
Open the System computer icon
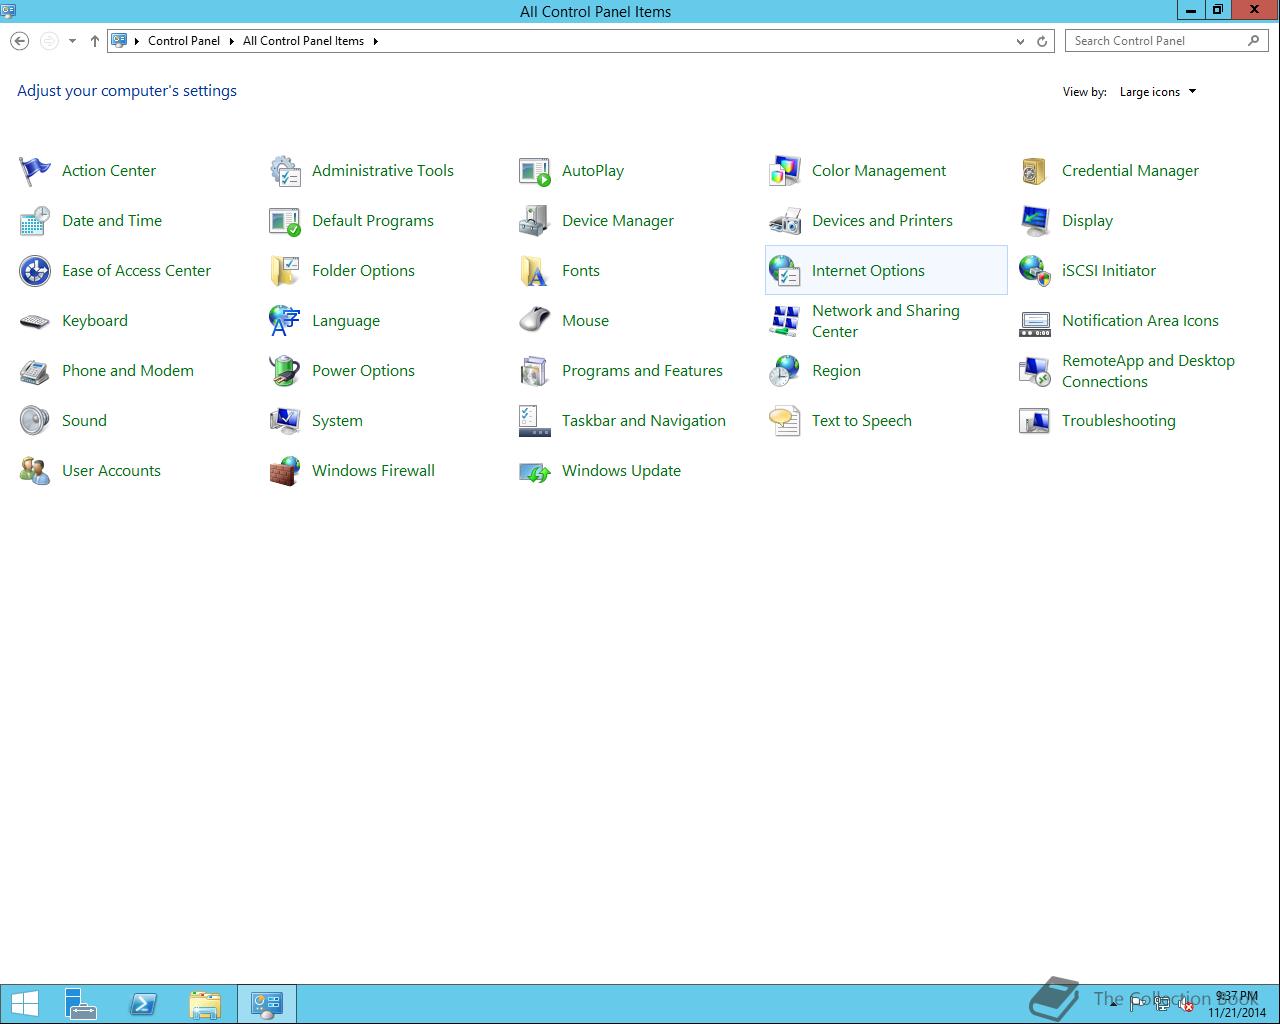[x=285, y=421]
